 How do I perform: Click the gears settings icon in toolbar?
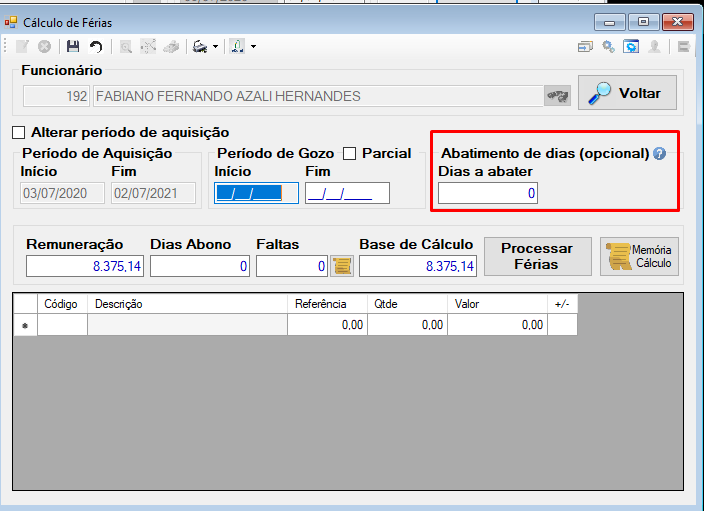(608, 46)
